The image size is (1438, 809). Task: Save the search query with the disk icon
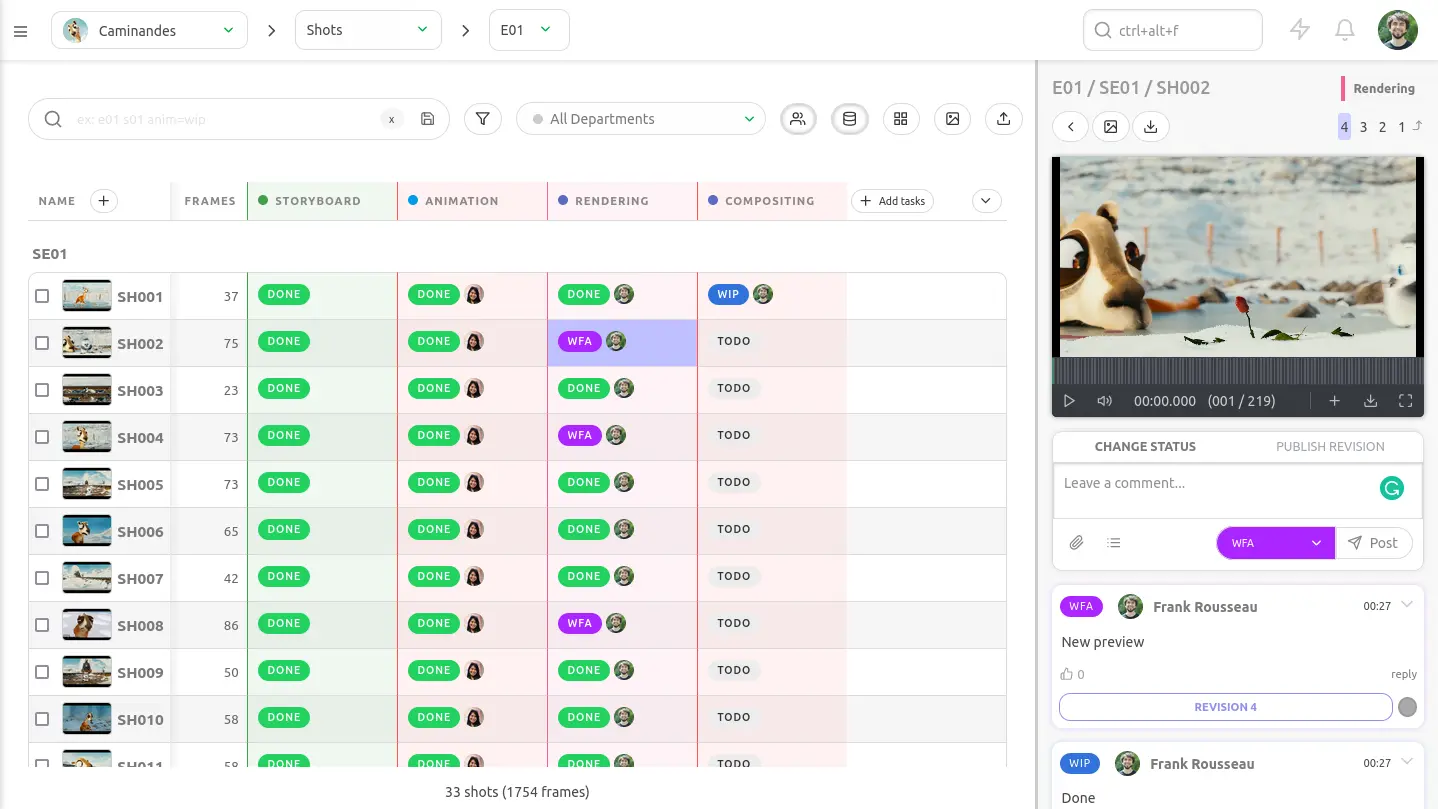[428, 119]
